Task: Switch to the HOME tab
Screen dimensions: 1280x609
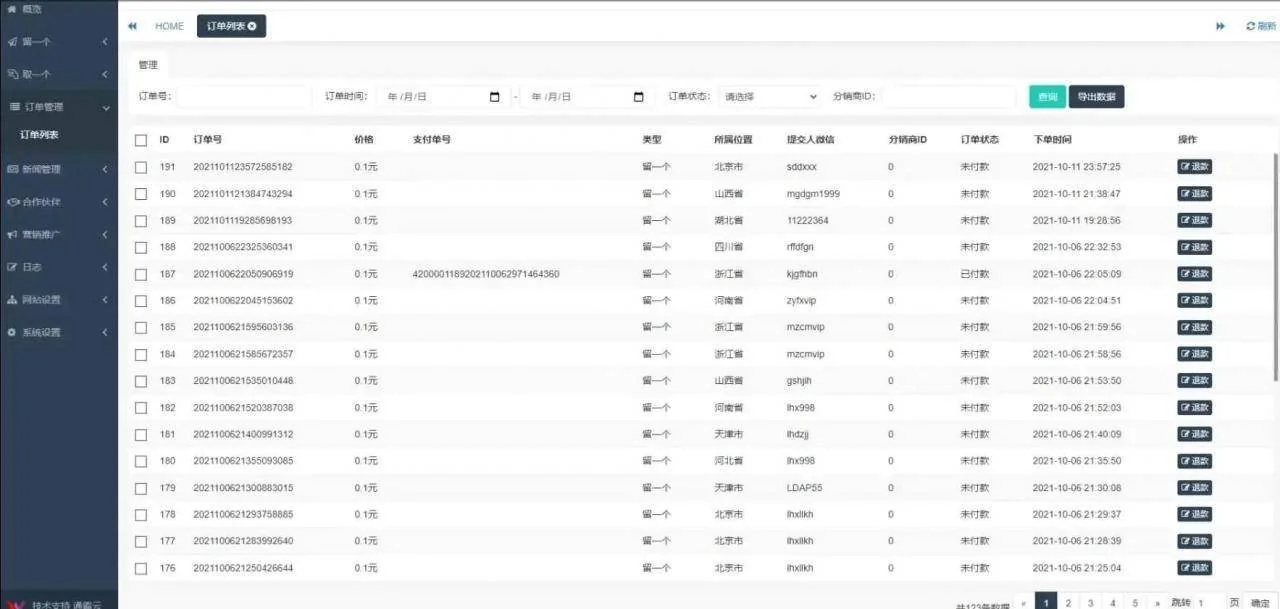Action: click(168, 25)
